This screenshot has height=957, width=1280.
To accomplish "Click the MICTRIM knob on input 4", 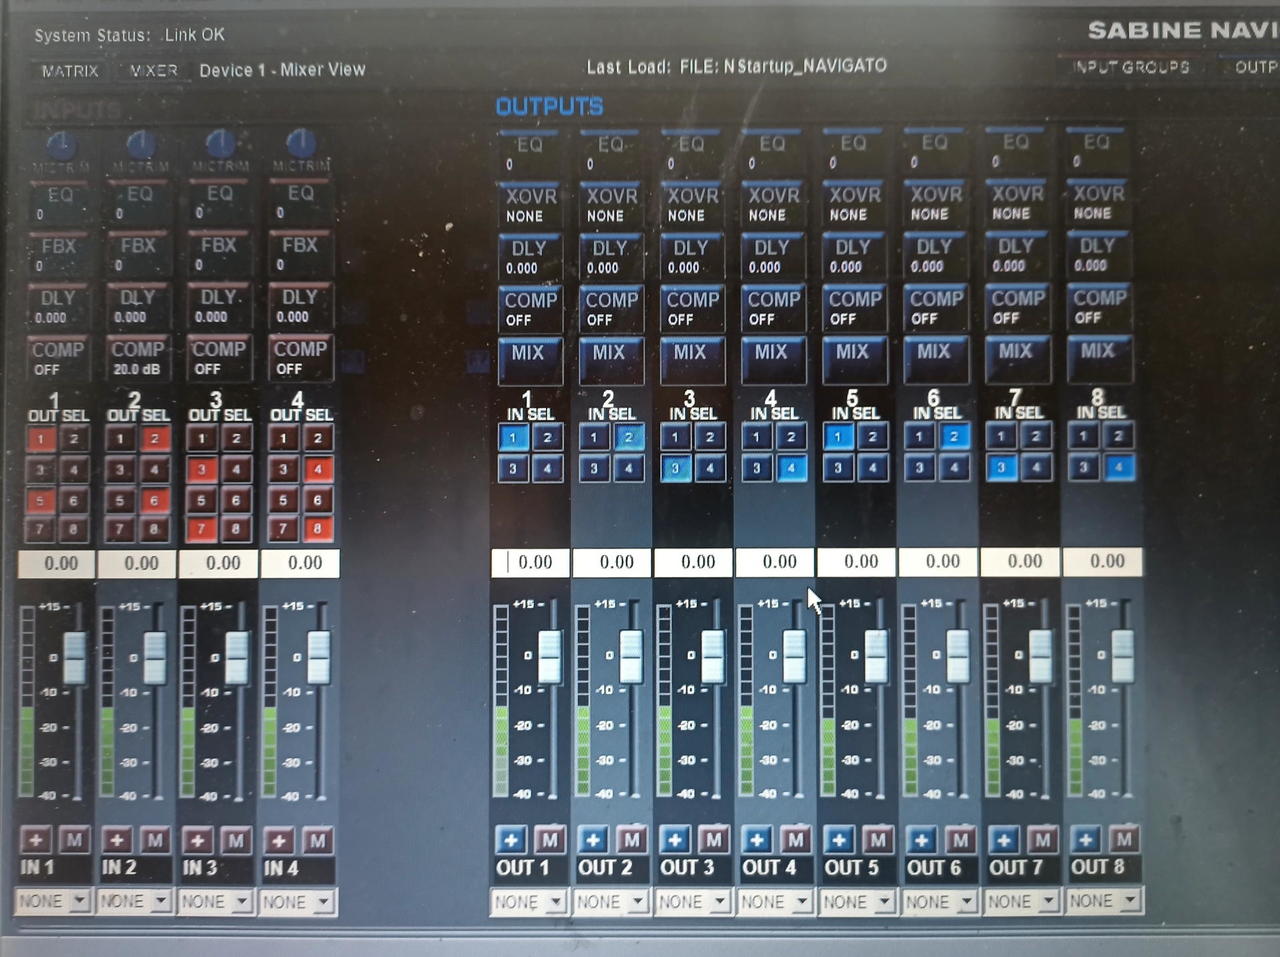I will [300, 144].
